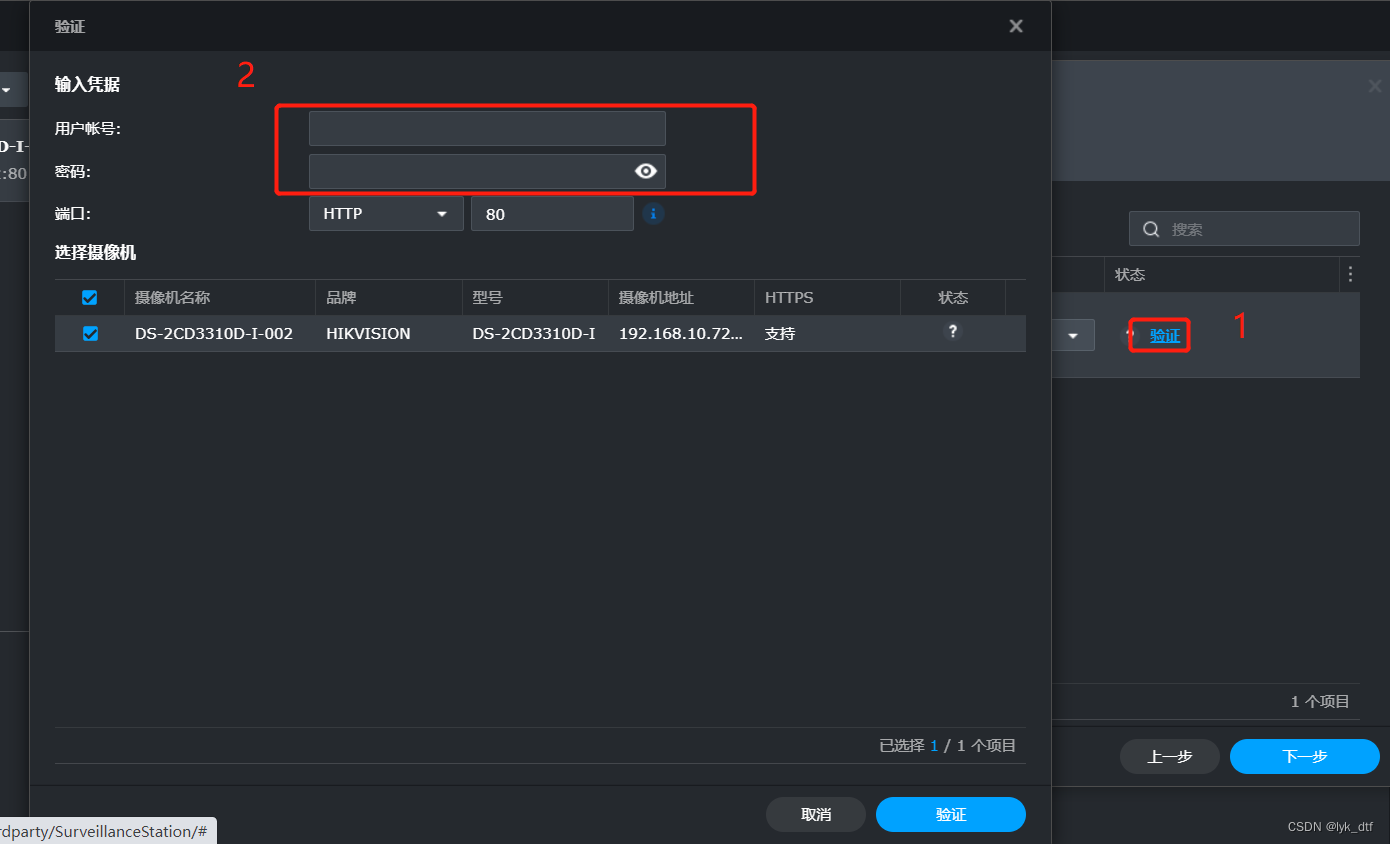Image resolution: width=1390 pixels, height=844 pixels.
Task: Click the 搜索 search box
Action: [1244, 229]
